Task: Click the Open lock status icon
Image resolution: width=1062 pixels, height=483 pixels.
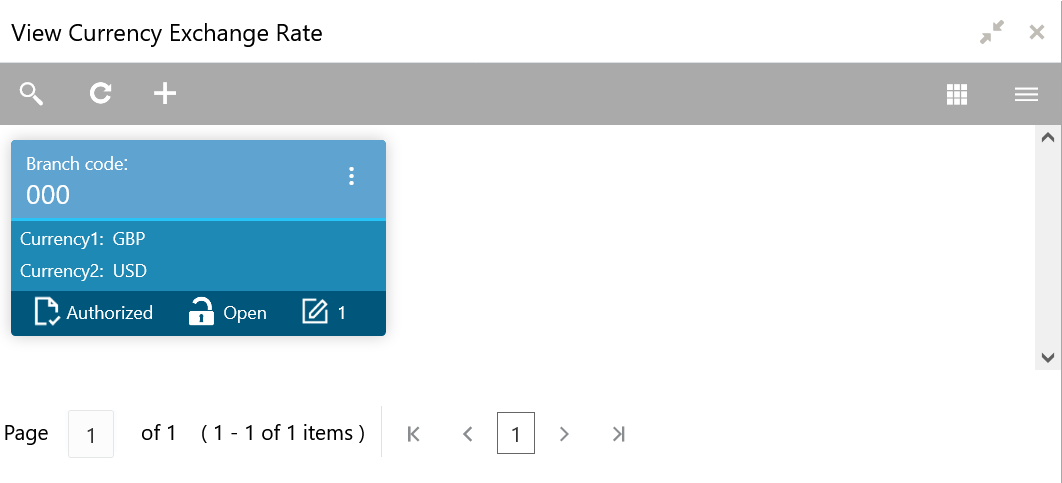Action: [x=202, y=312]
